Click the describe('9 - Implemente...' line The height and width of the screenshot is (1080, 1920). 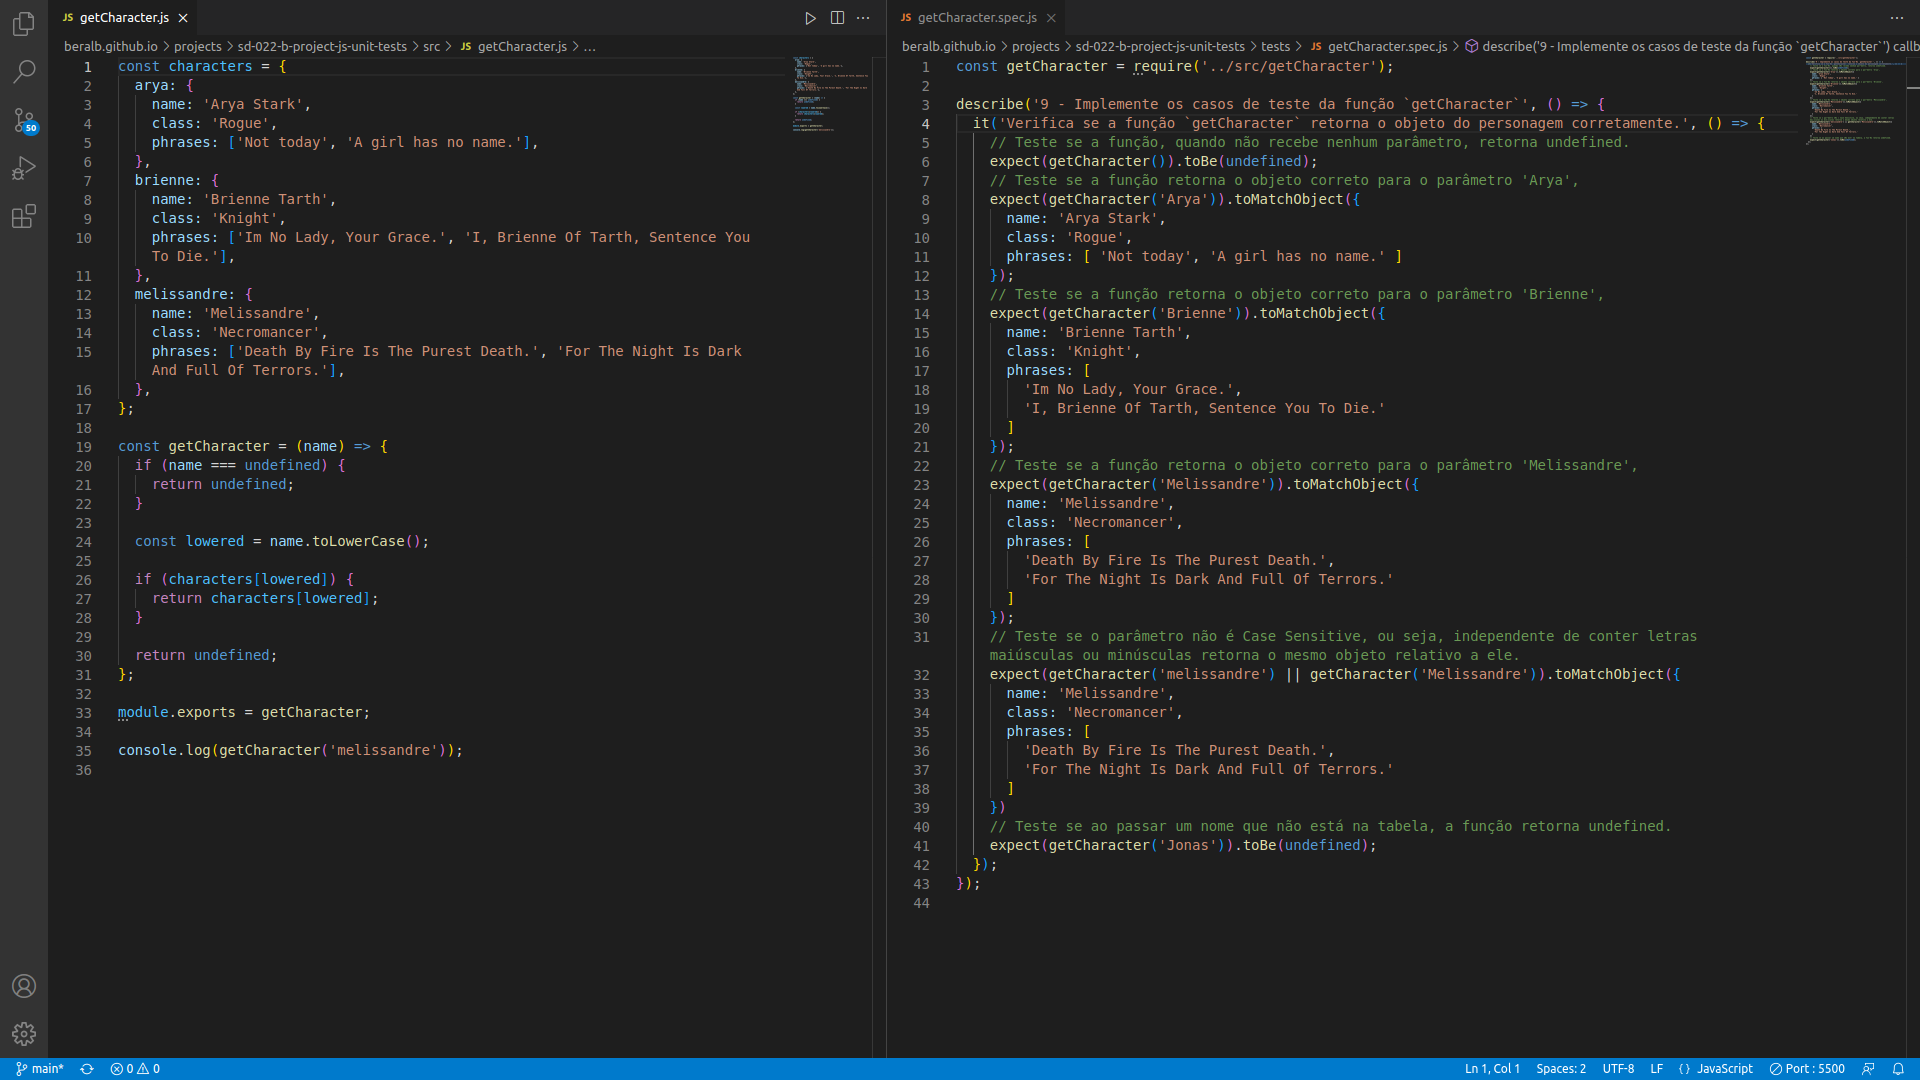click(1280, 105)
